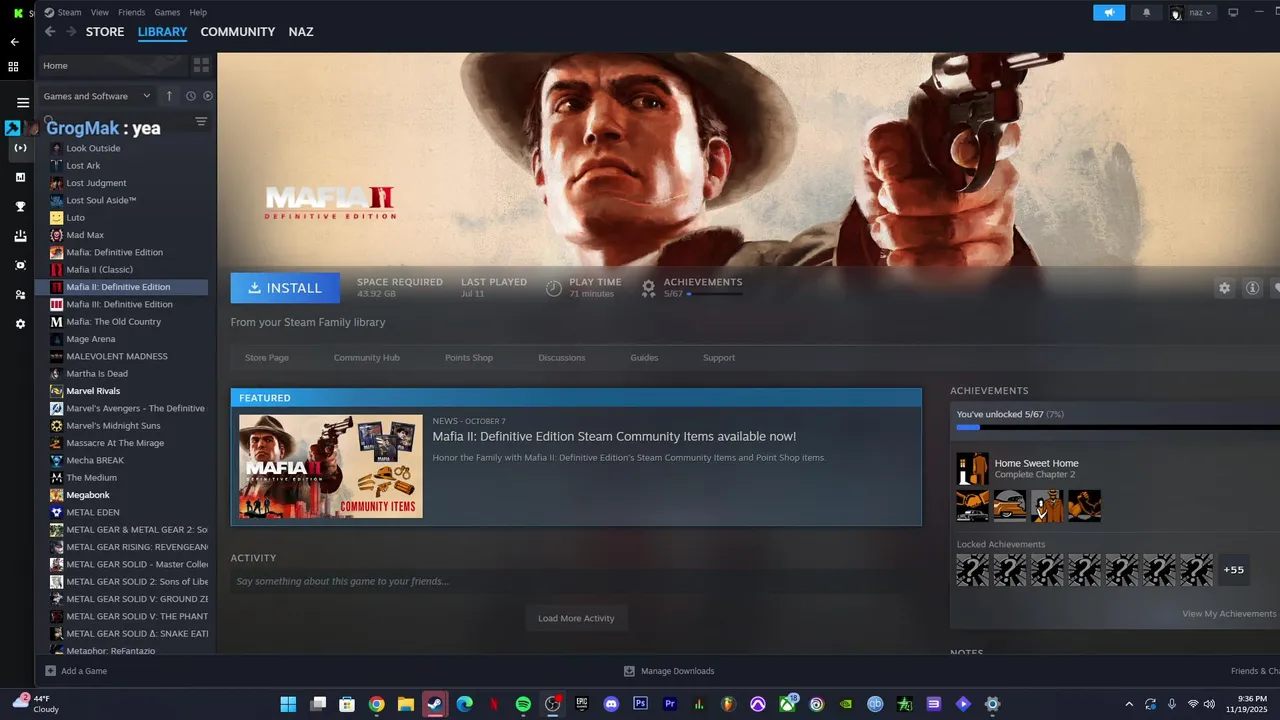Open Manage Downloads
Screen dimensions: 1280x720
tap(670, 671)
